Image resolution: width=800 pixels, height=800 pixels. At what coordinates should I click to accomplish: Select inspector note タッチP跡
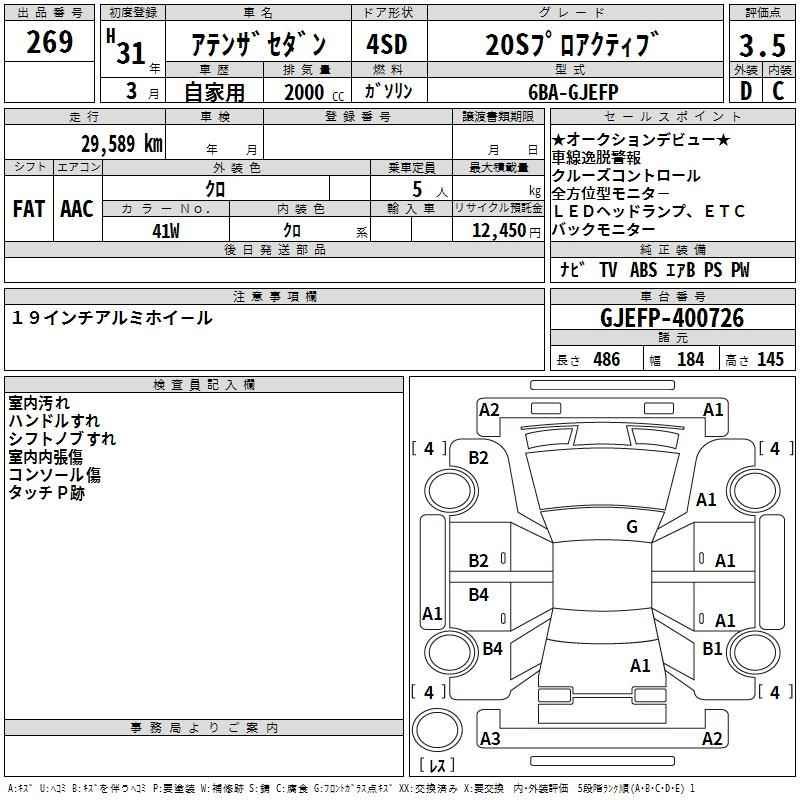pos(46,492)
